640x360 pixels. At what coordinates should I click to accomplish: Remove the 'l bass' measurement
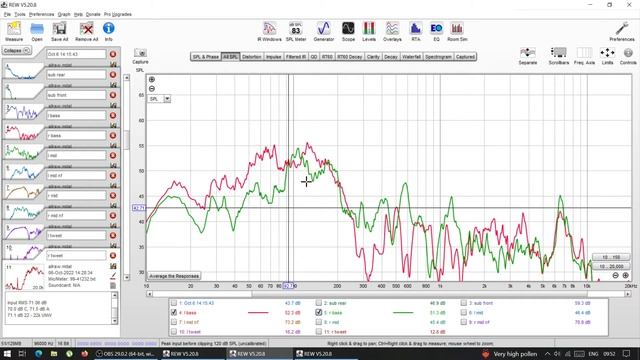point(113,115)
